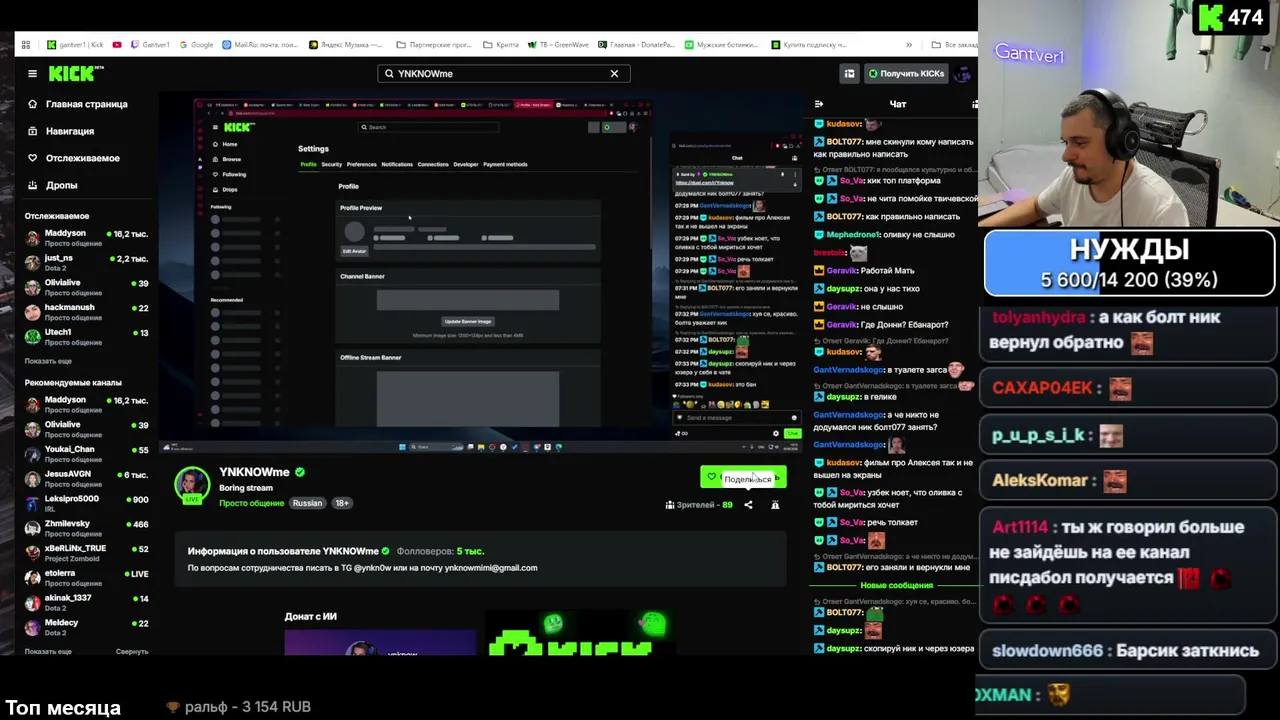This screenshot has width=1280, height=720.
Task: Click YNKNOWme streamer avatar
Action: (x=192, y=484)
